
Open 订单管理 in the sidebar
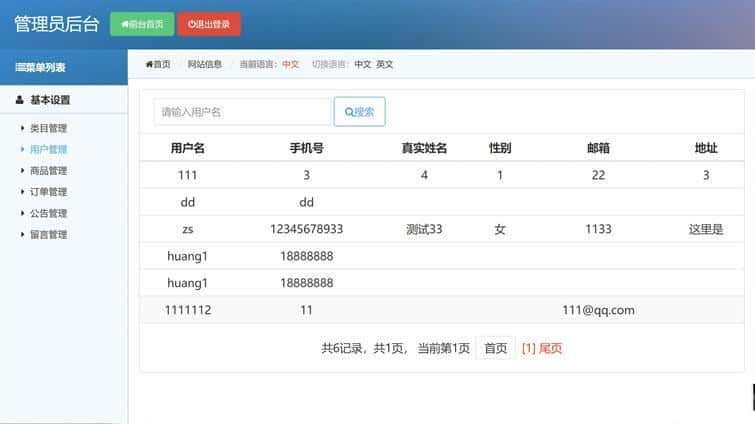tap(48, 192)
